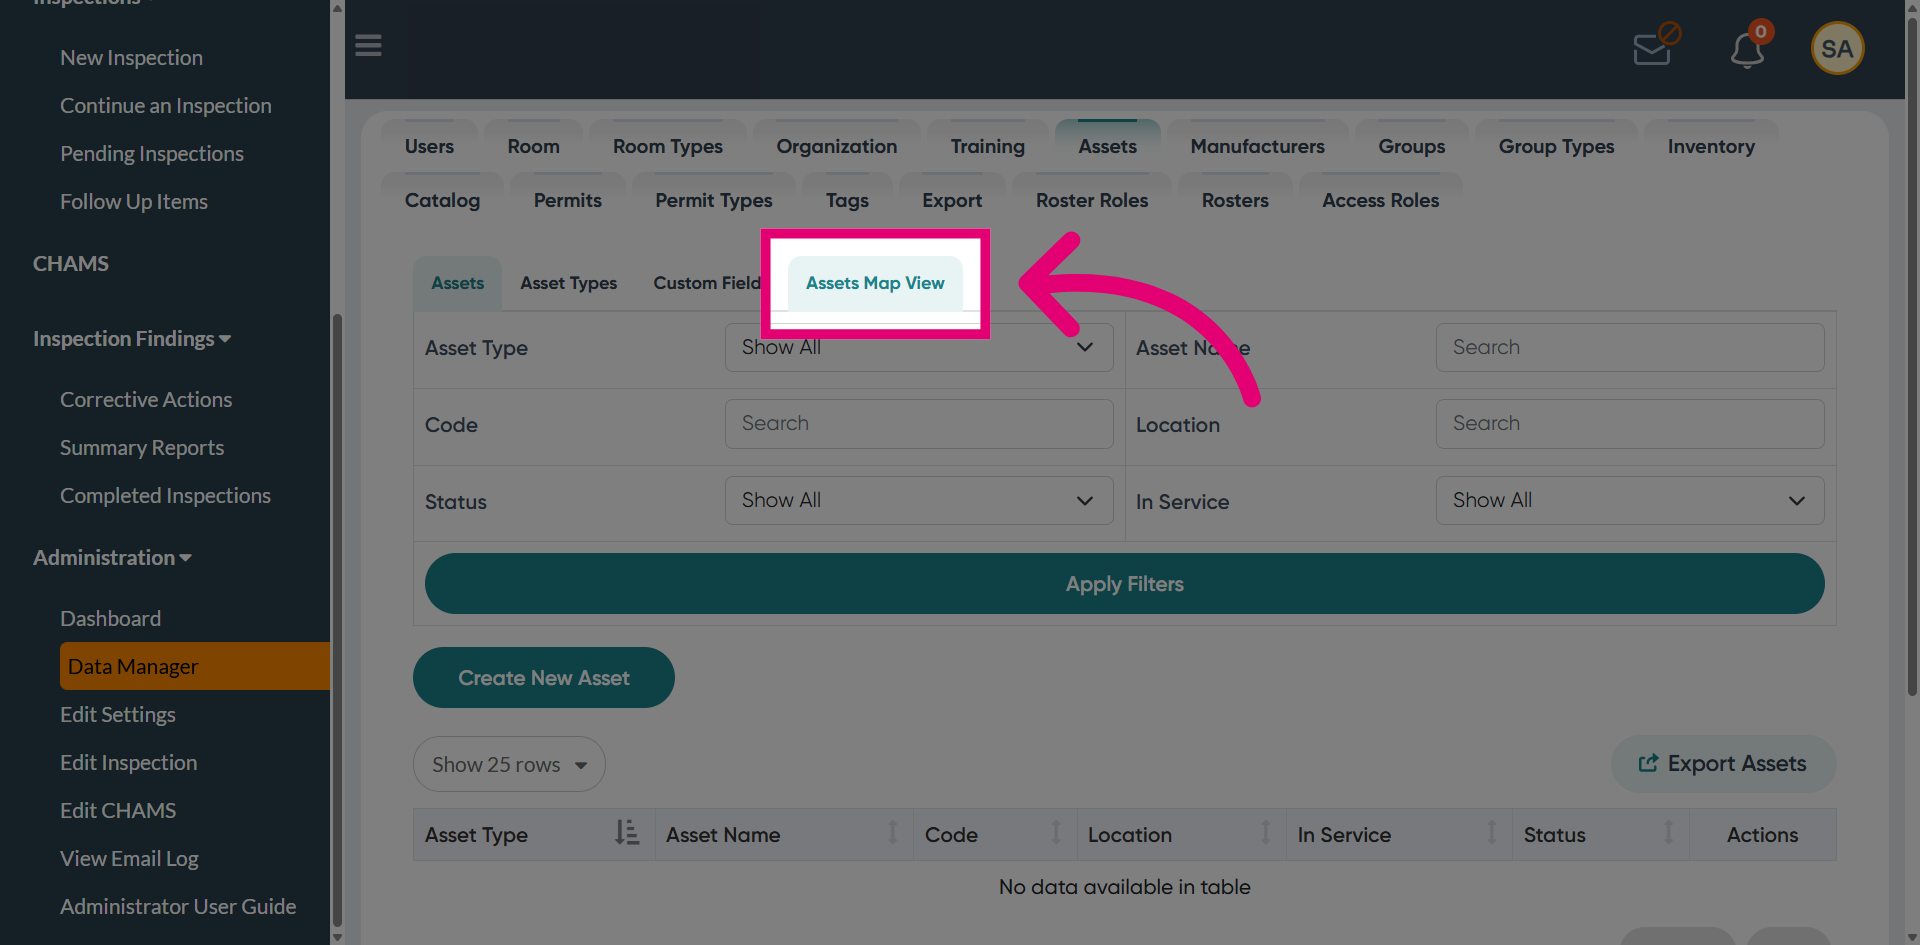Open Continue an Inspection link
This screenshot has height=945, width=1920.
pyautogui.click(x=165, y=106)
